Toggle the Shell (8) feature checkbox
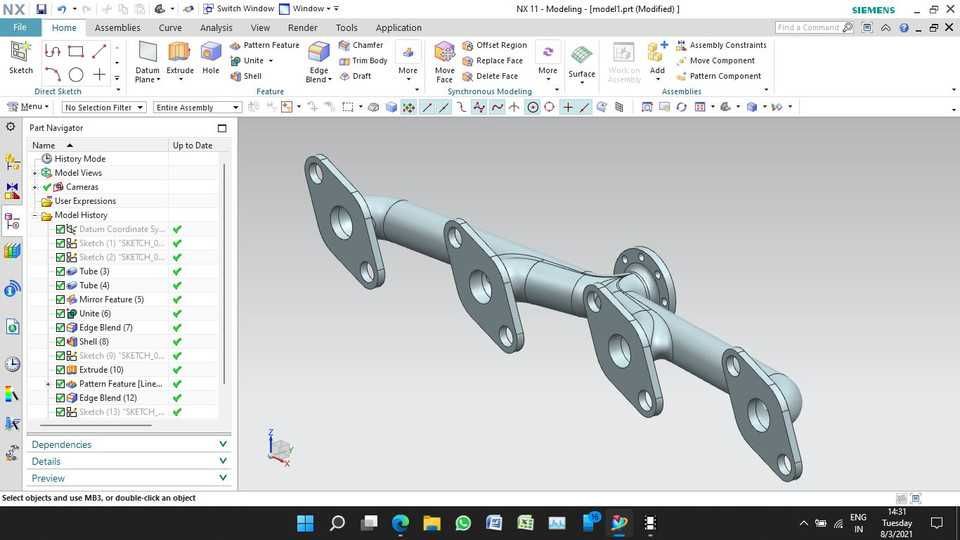Screen dimensions: 960x540 pos(61,342)
